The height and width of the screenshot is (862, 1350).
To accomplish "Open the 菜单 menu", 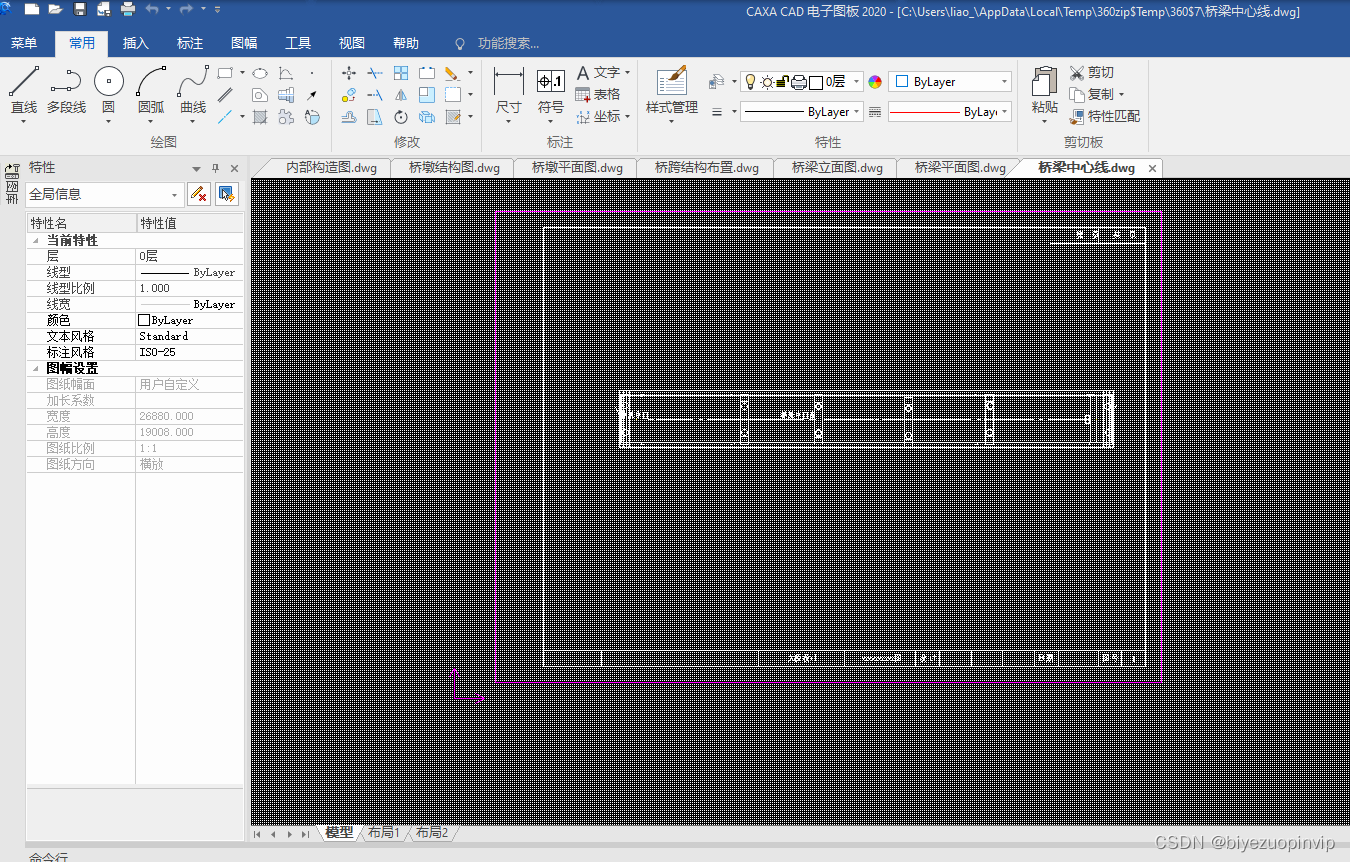I will [24, 43].
